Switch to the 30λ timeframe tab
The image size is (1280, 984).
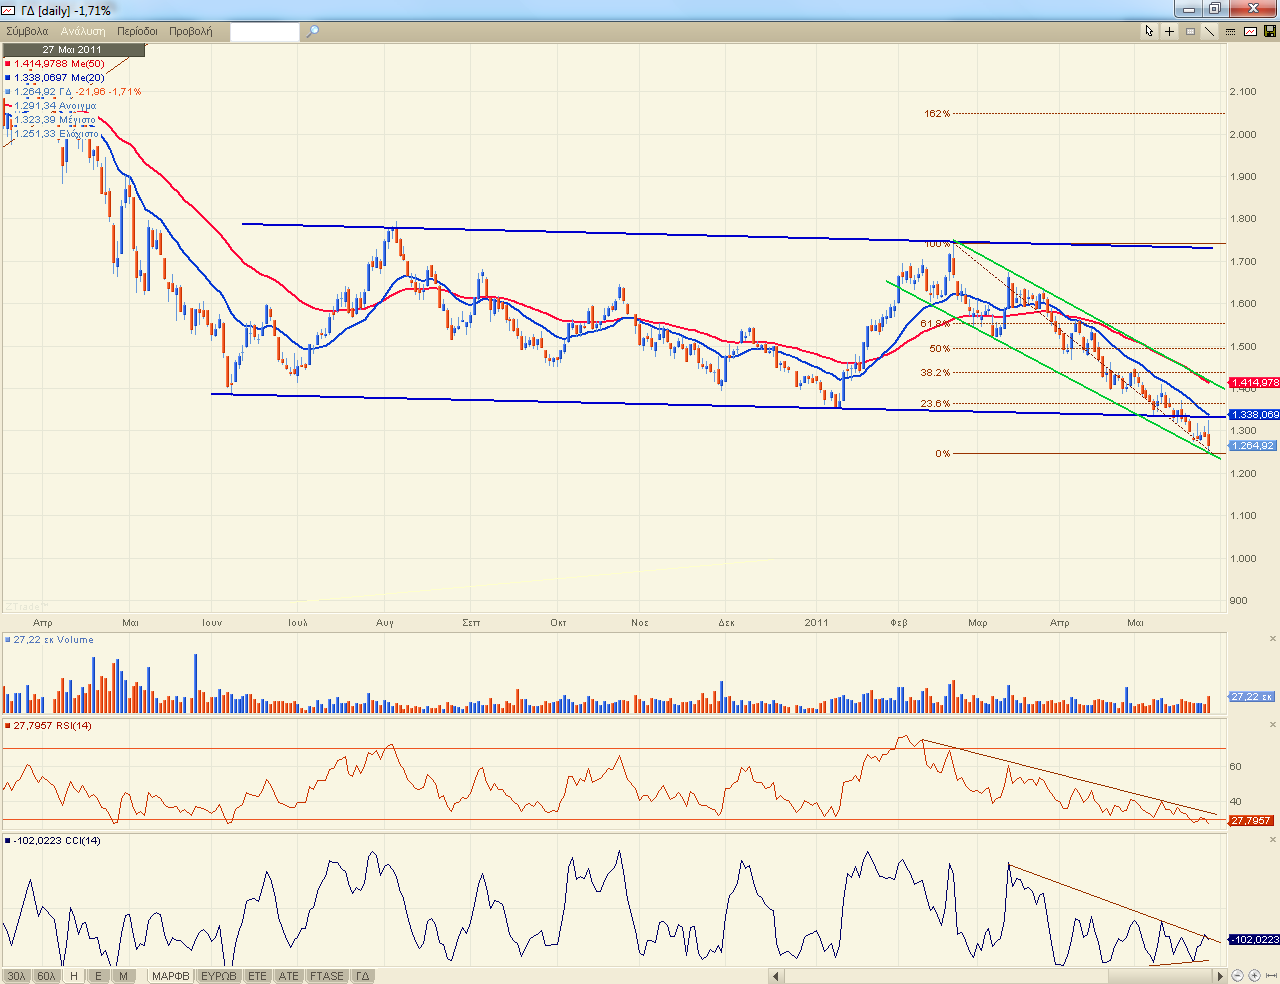(x=16, y=976)
